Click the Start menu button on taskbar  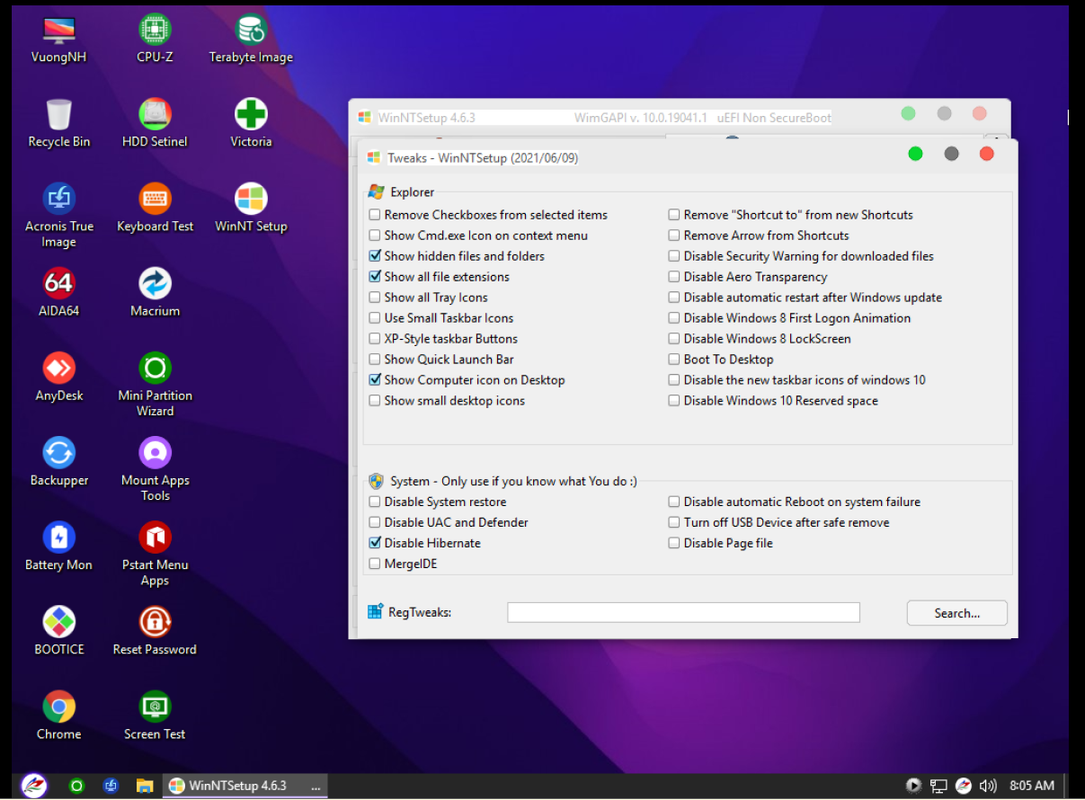pyautogui.click(x=34, y=785)
